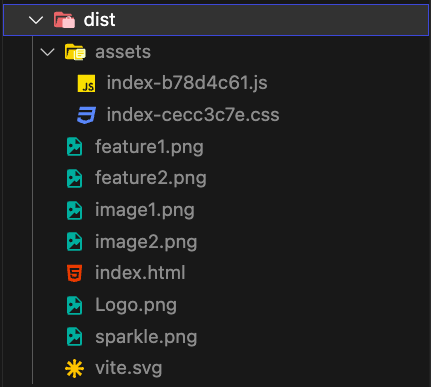Click the image icon beside Logo.png
The height and width of the screenshot is (387, 431).
coord(75,305)
